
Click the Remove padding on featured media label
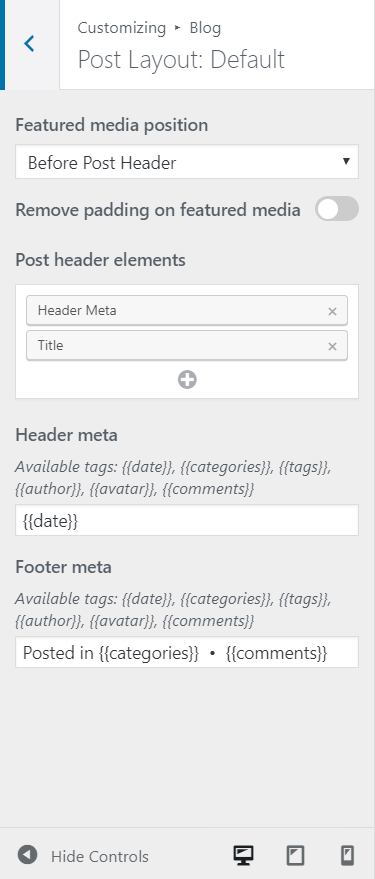pos(158,210)
